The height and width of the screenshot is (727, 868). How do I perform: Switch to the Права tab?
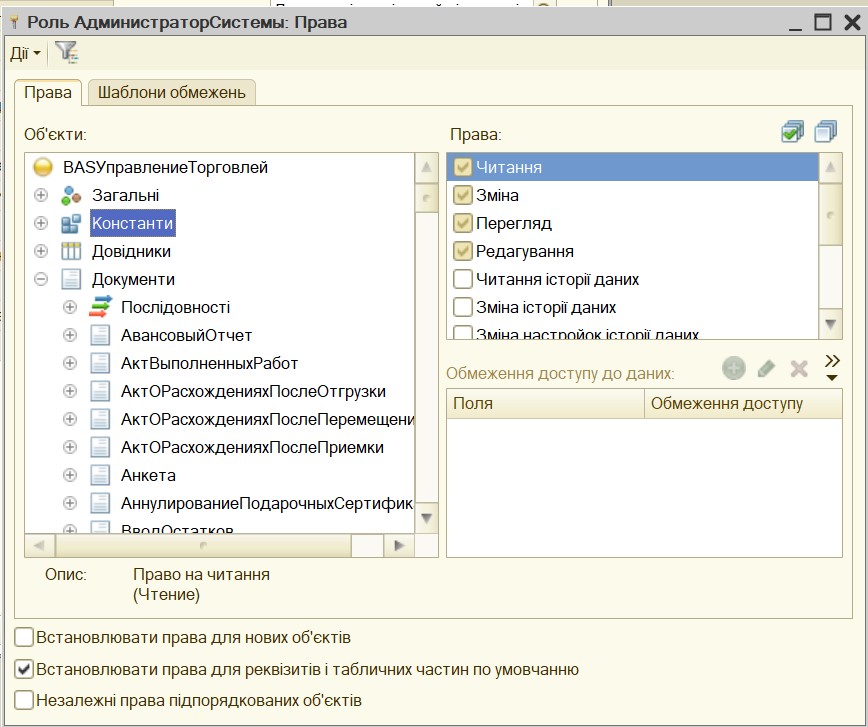tap(48, 92)
